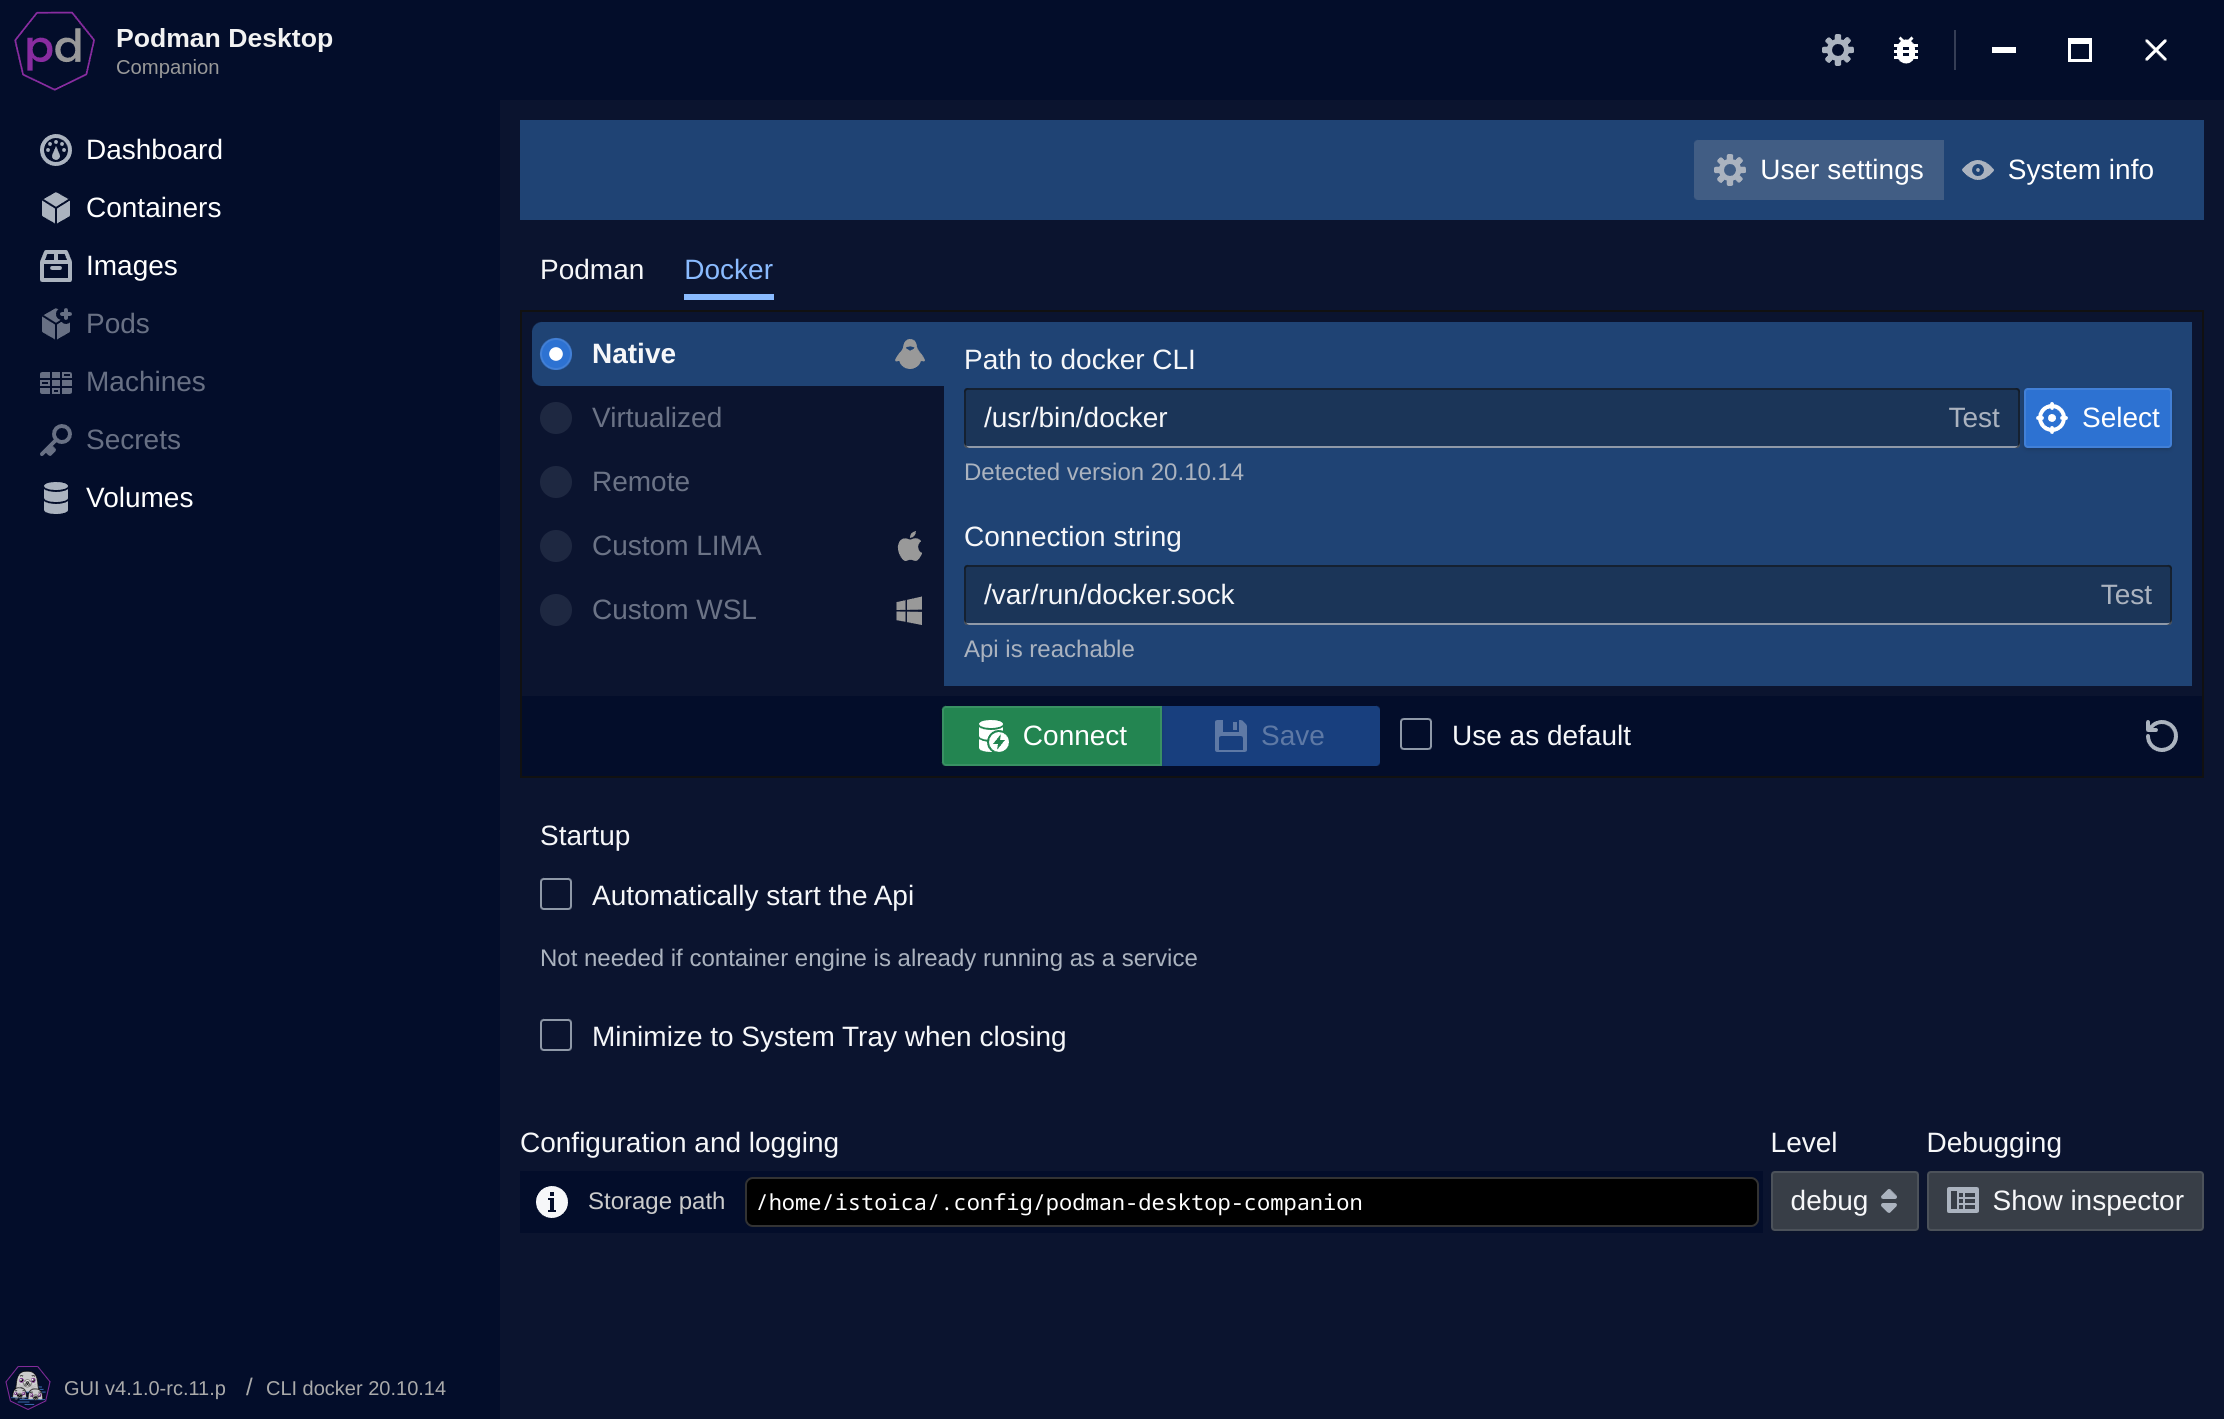Viewport: 2224px width, 1419px height.
Task: Open Dashboard from the sidebar icon
Action: [x=56, y=150]
